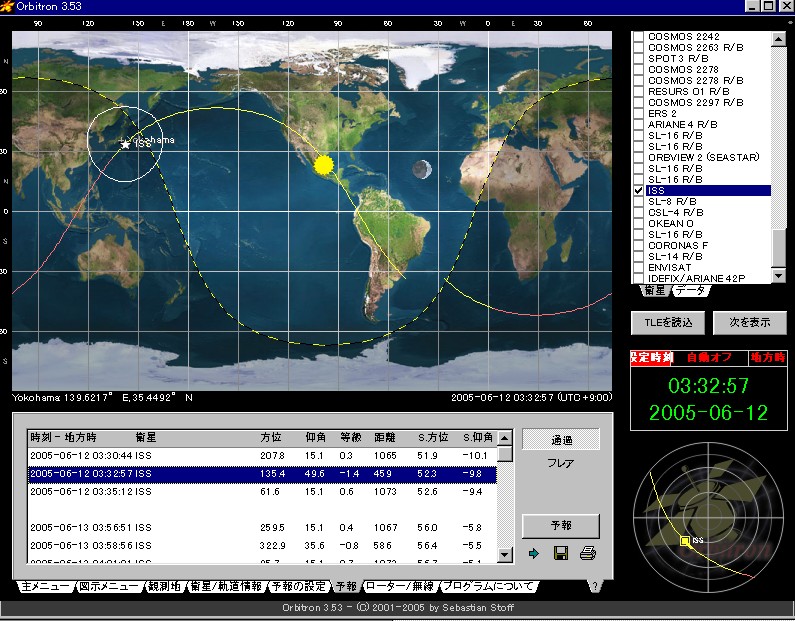Viewport: 795px width, 621px height.
Task: Enable the COSMOS 2242 checkbox
Action: (639, 36)
